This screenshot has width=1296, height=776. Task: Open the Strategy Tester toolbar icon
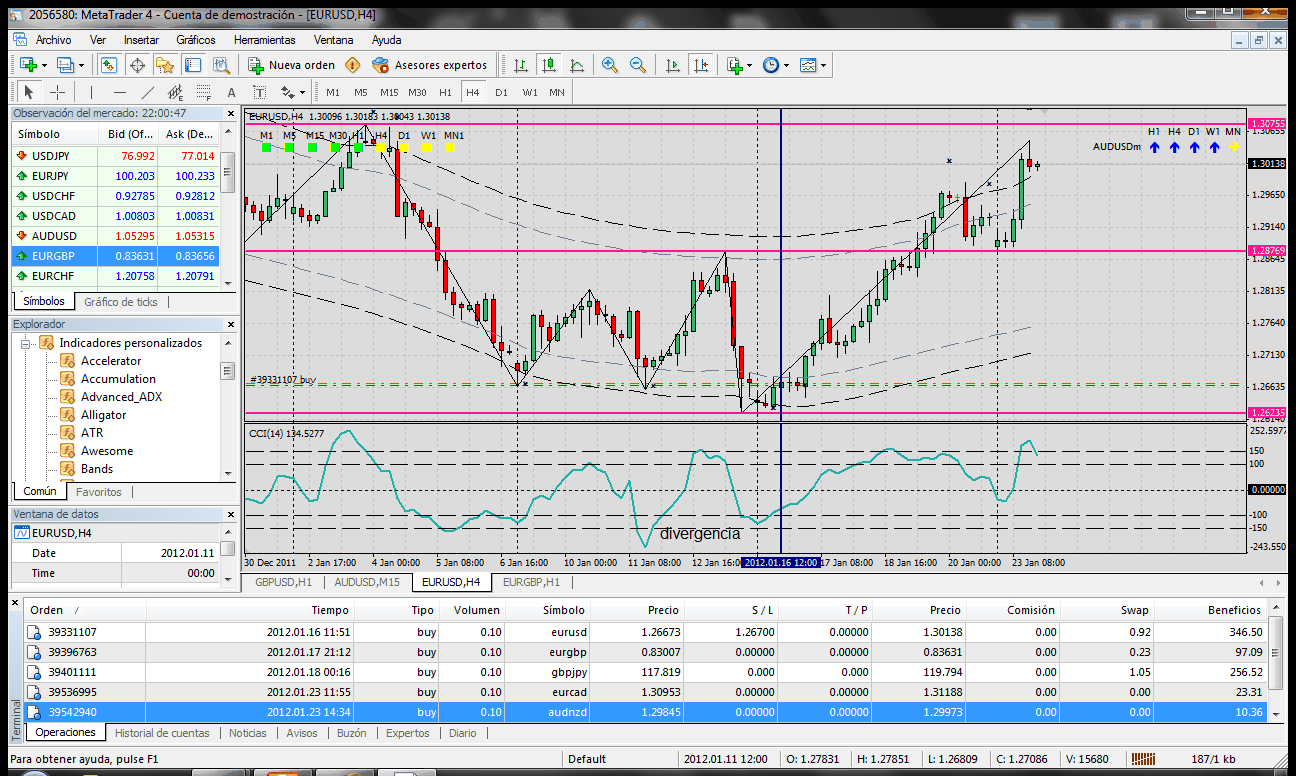221,65
